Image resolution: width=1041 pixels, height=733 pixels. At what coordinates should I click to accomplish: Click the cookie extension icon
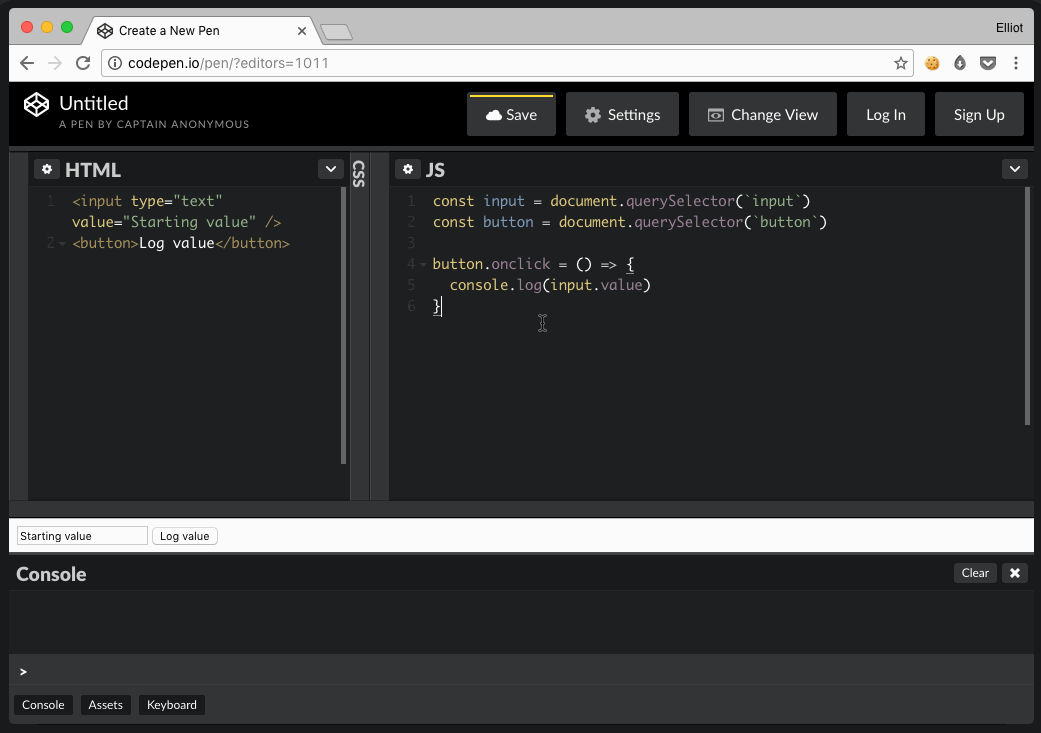click(x=932, y=63)
